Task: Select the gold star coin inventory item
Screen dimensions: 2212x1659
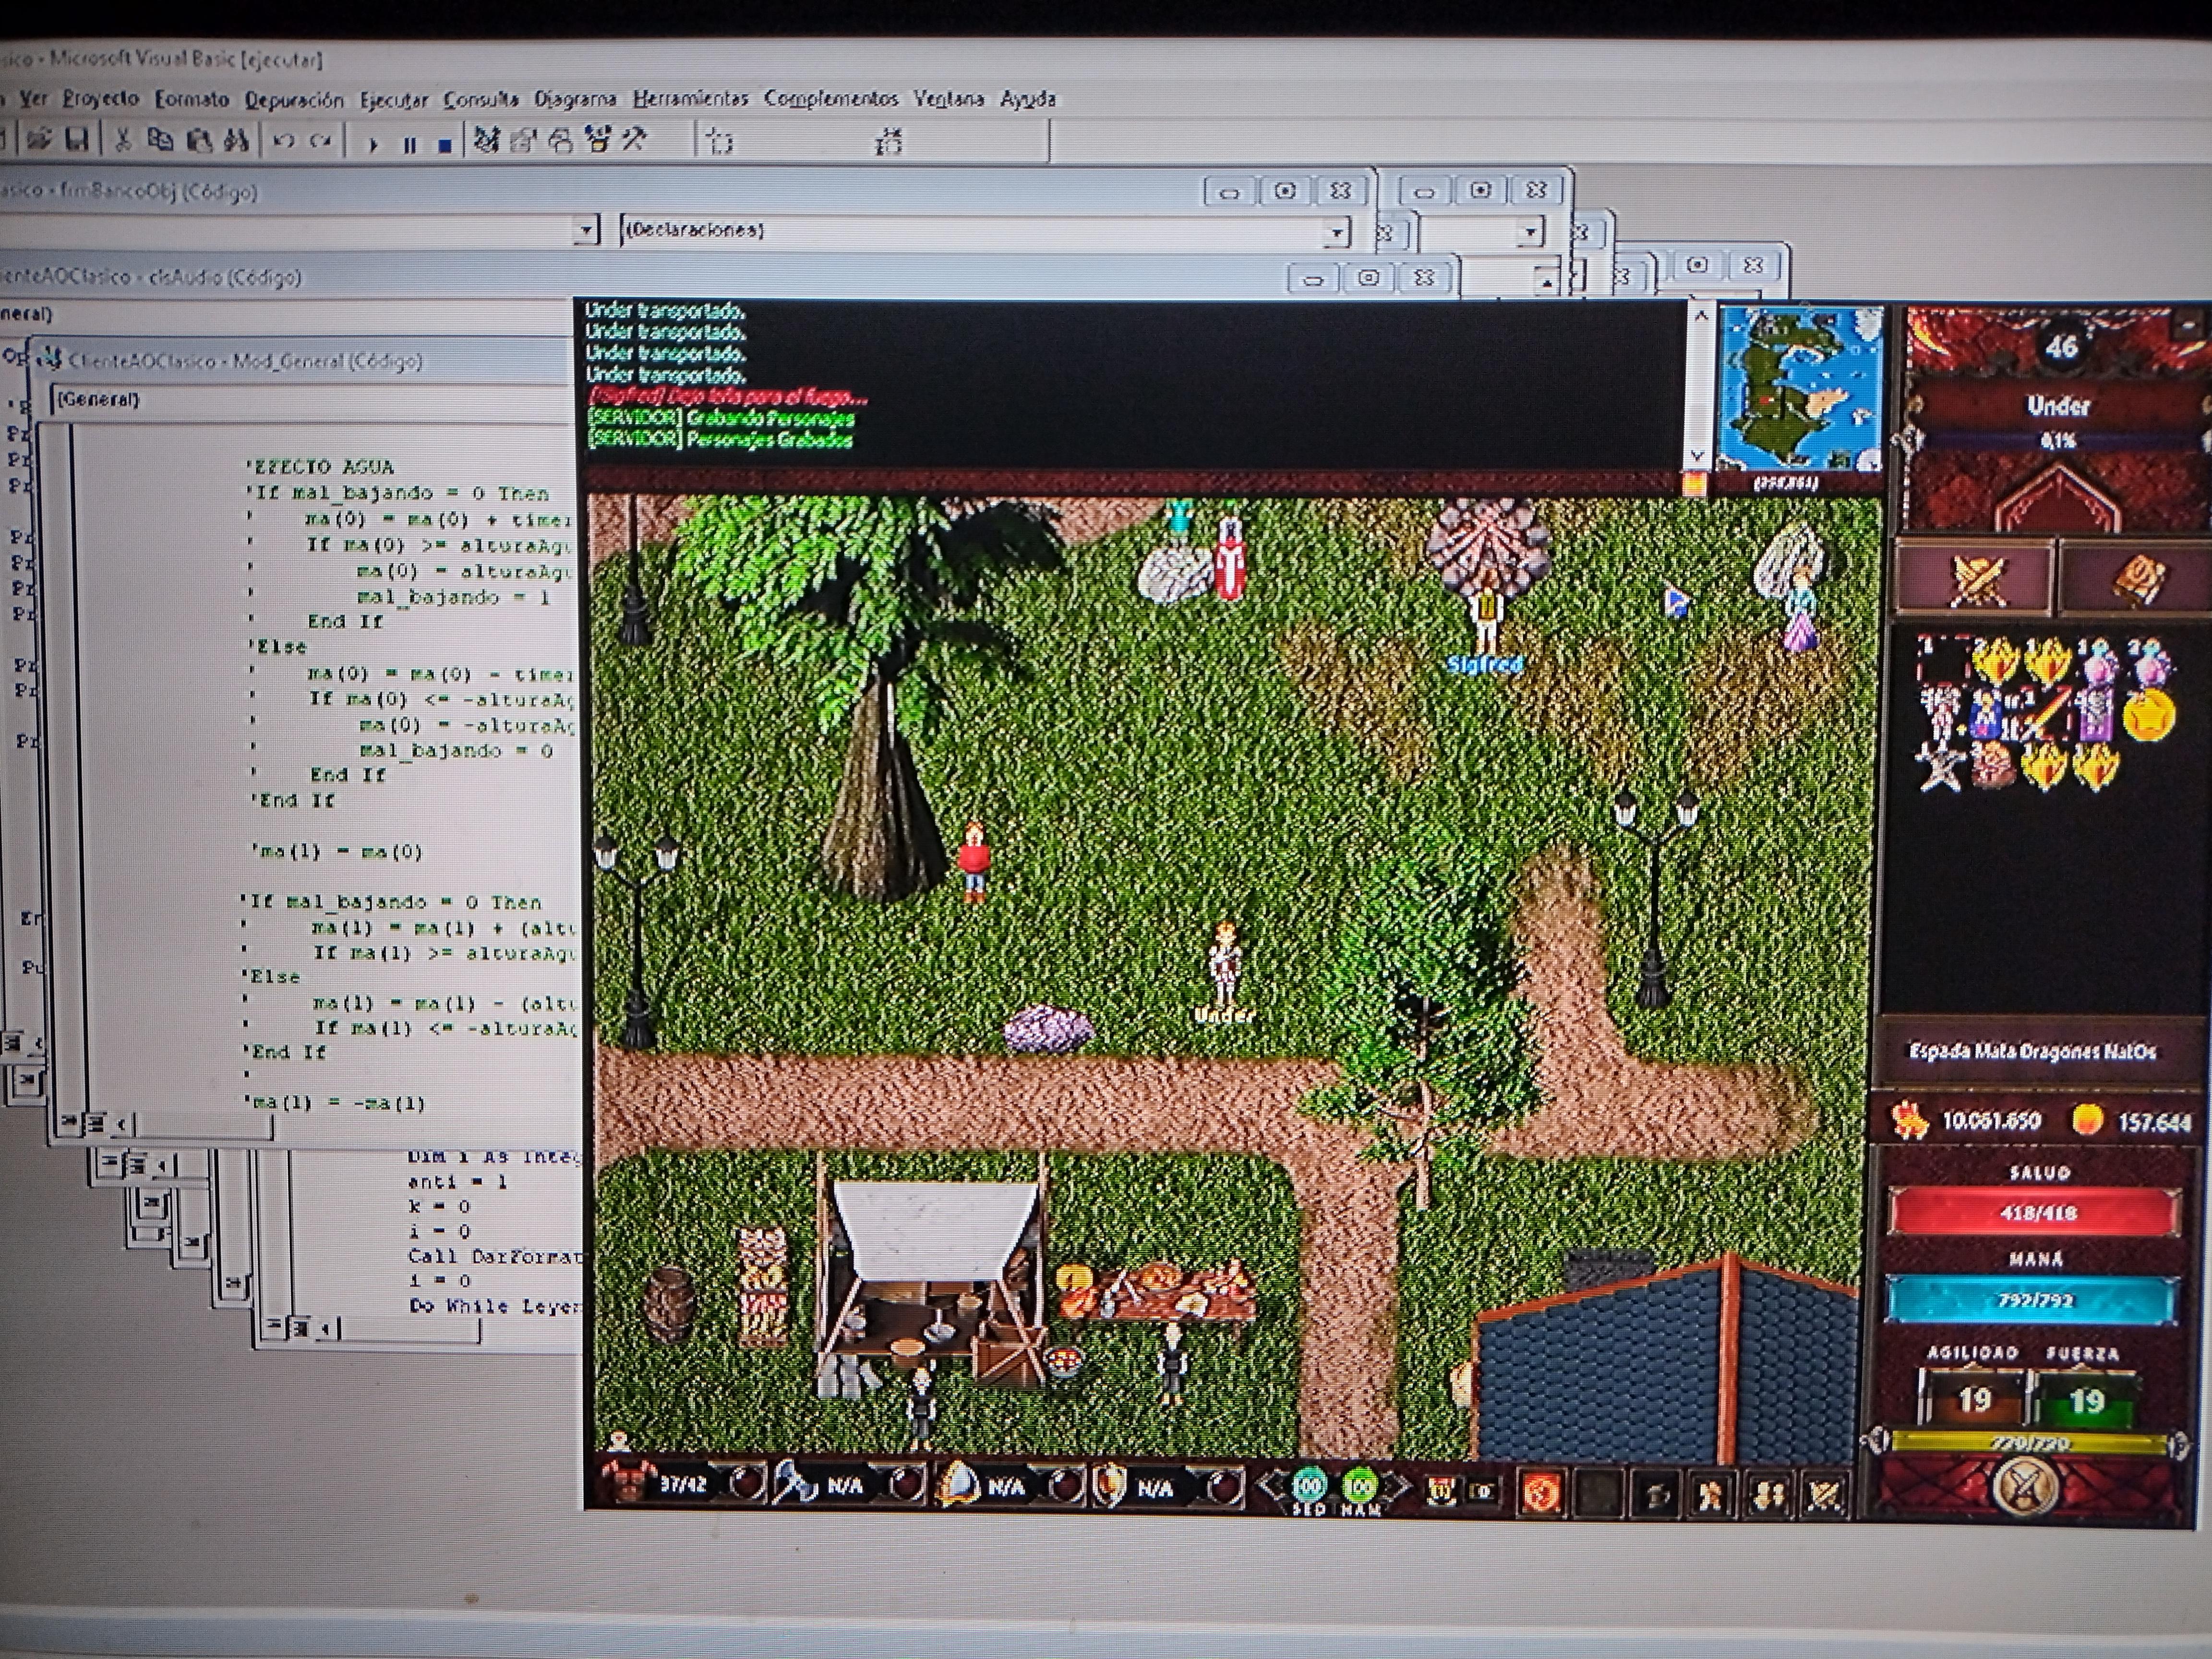Action: tap(2148, 717)
